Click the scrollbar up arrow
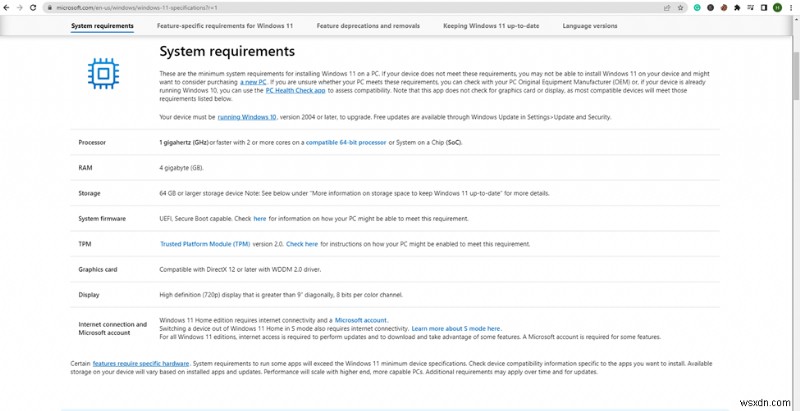The image size is (800, 411). [796, 18]
